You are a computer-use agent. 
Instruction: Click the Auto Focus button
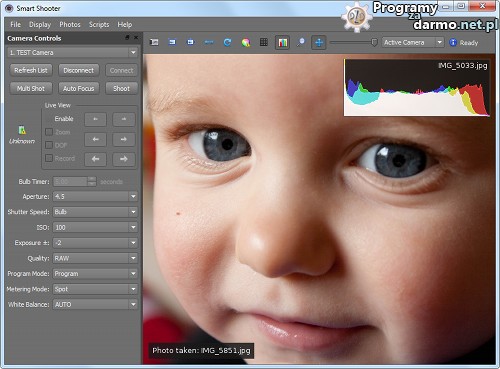79,88
